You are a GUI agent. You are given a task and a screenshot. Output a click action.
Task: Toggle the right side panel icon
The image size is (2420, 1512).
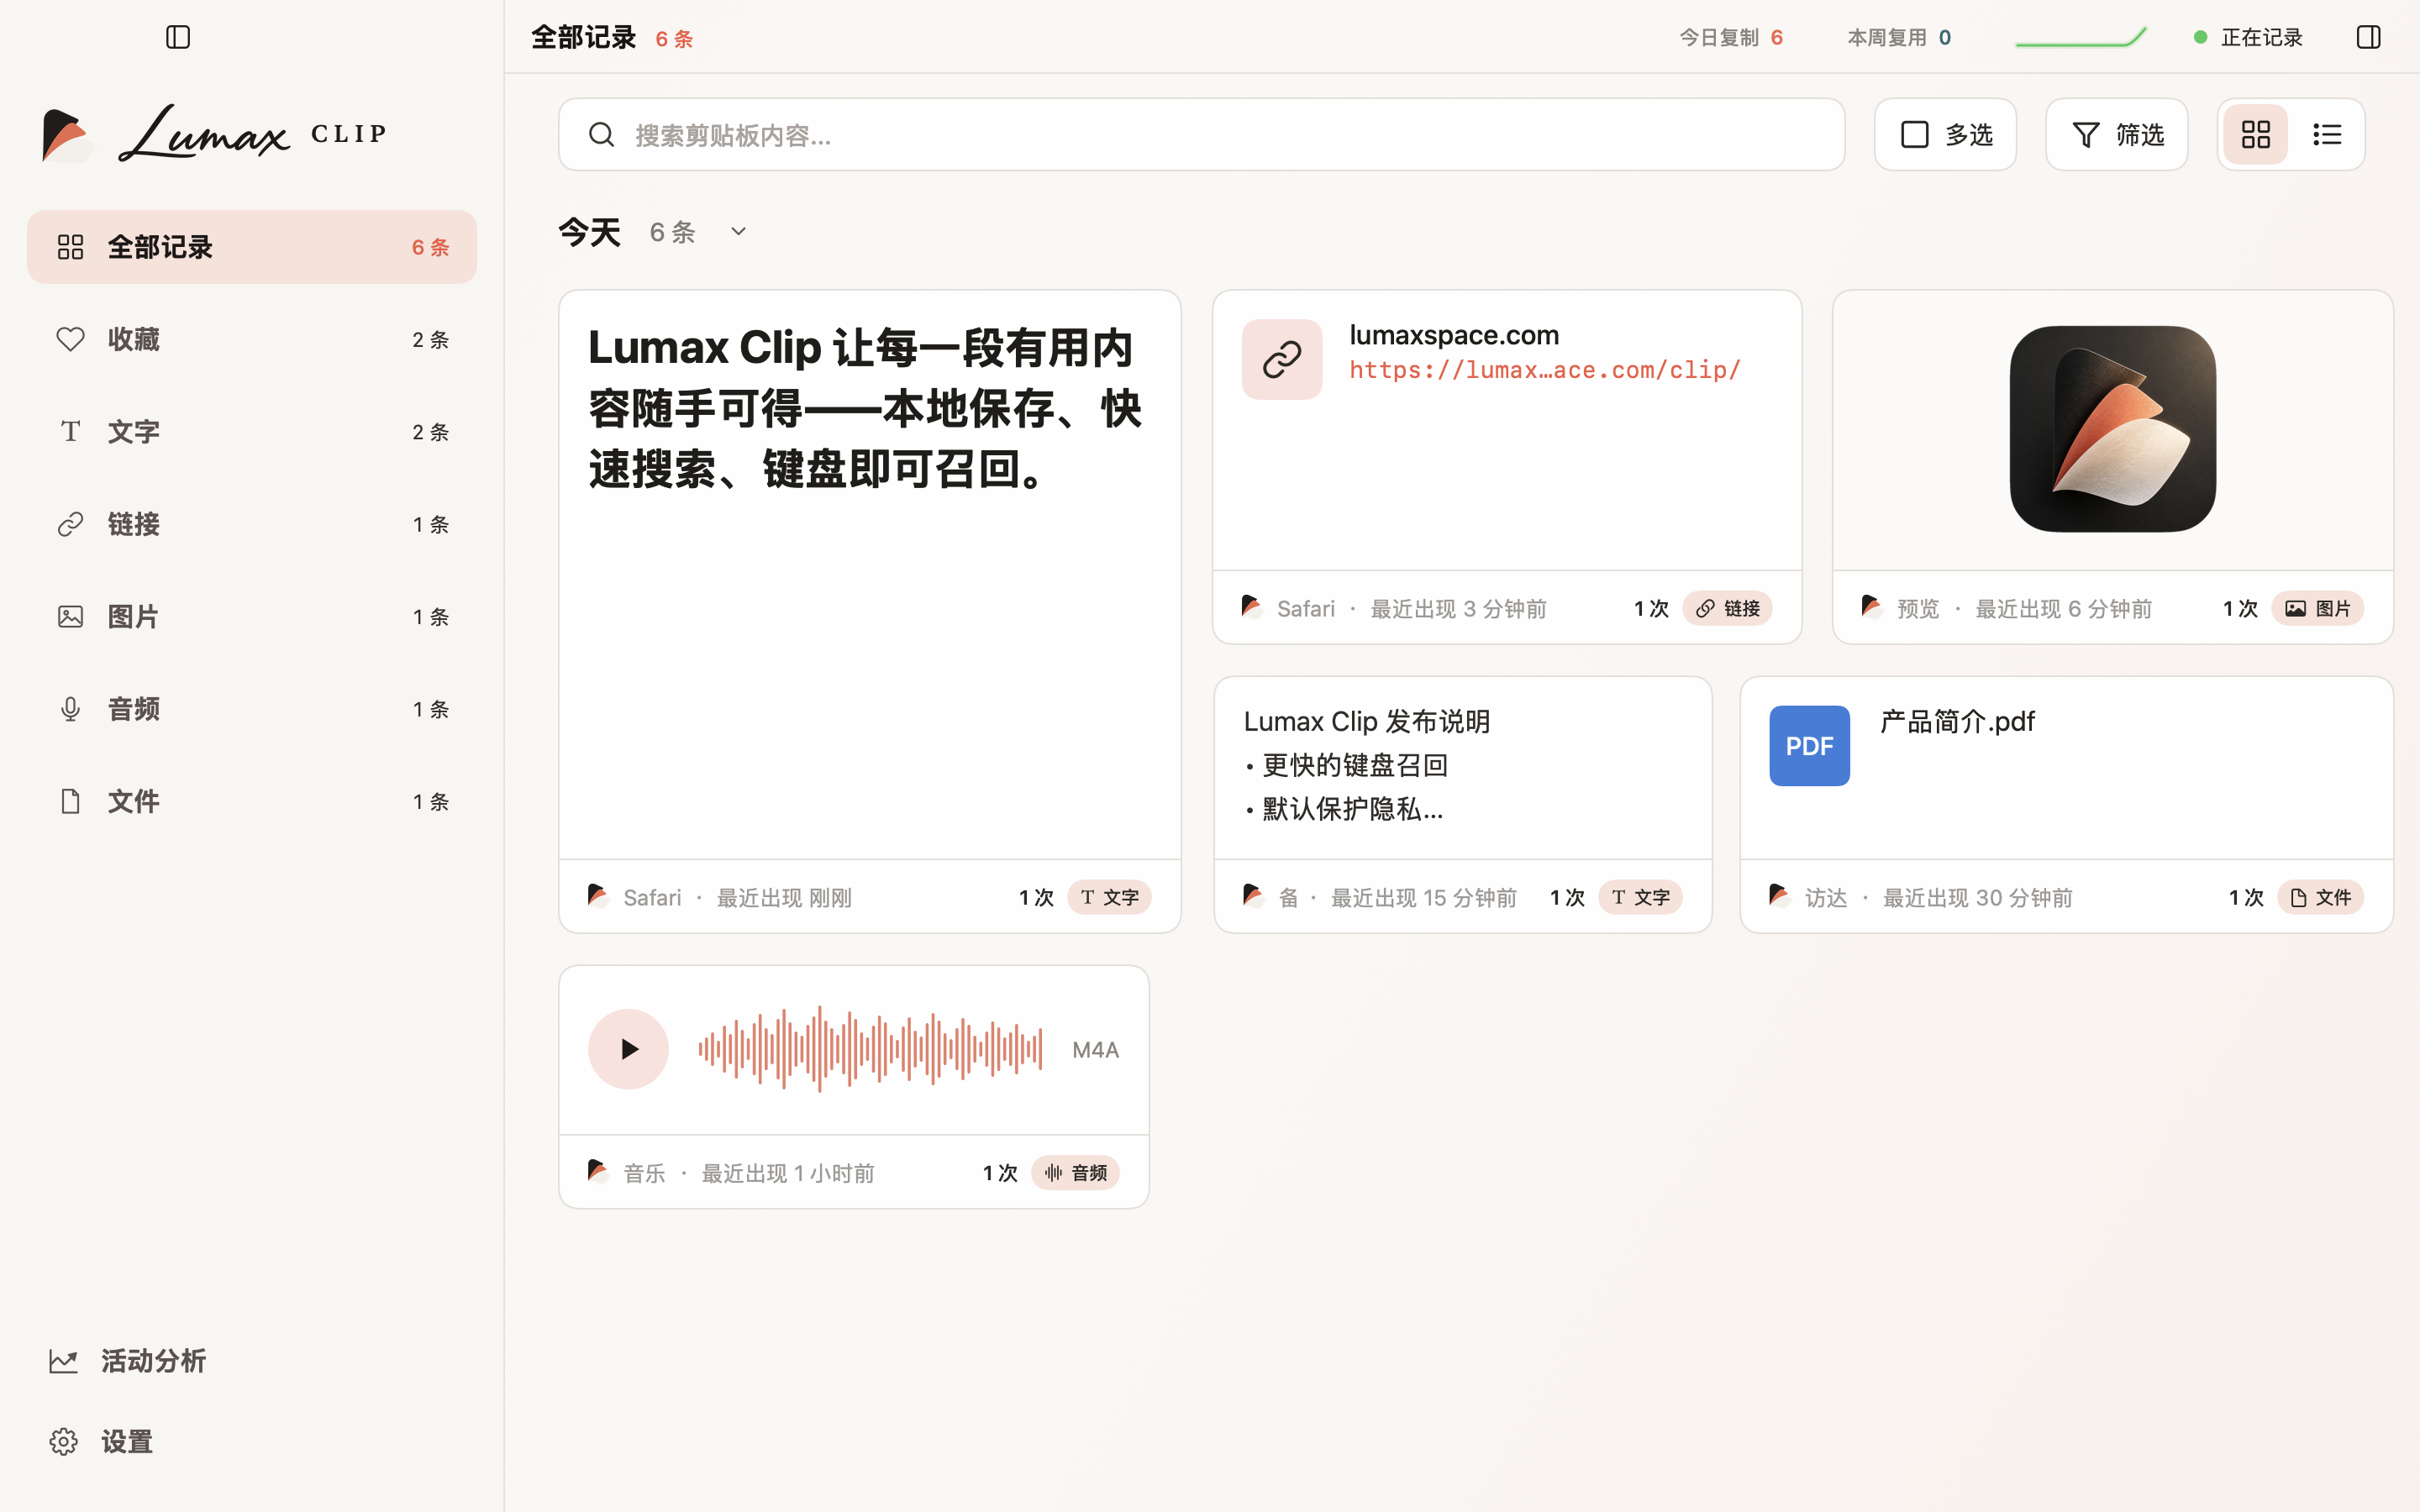2368,37
